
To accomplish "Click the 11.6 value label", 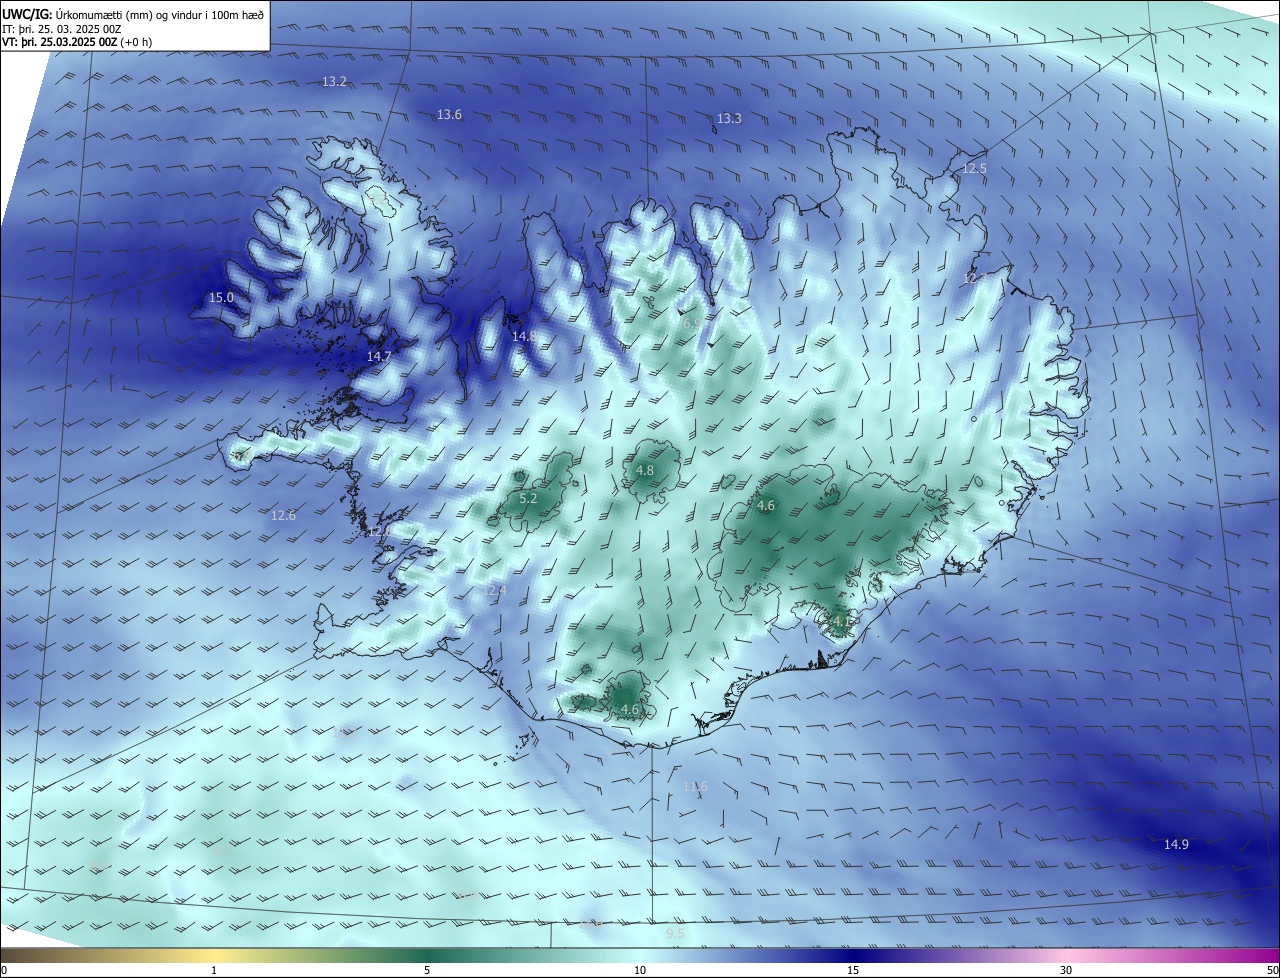I will click(695, 787).
